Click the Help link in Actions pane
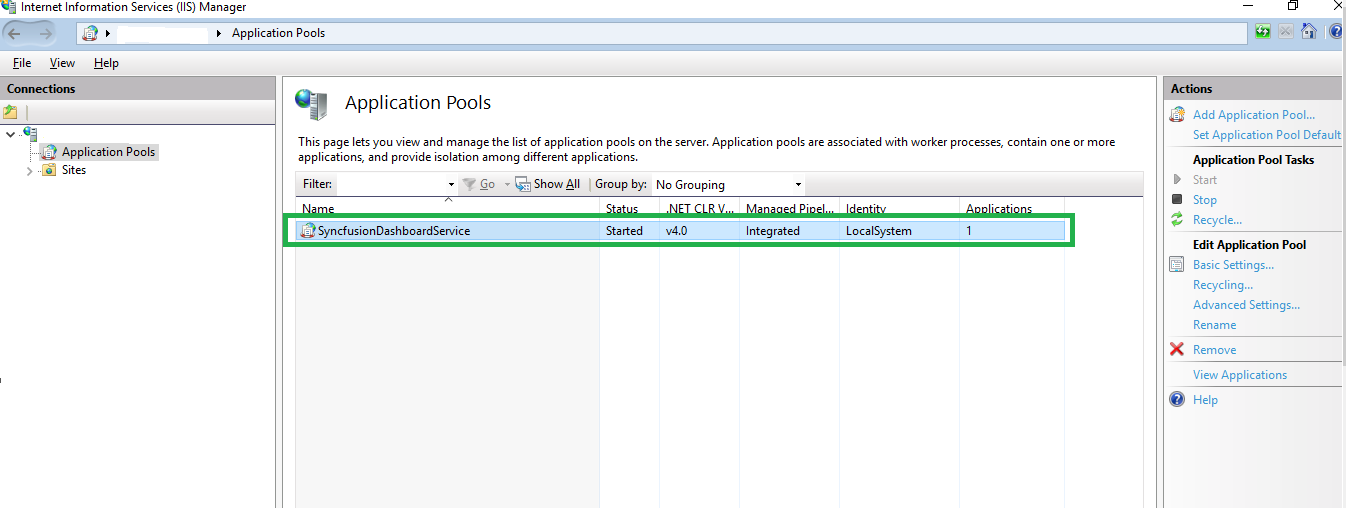Viewport: 1346px width, 508px height. coord(1205,400)
